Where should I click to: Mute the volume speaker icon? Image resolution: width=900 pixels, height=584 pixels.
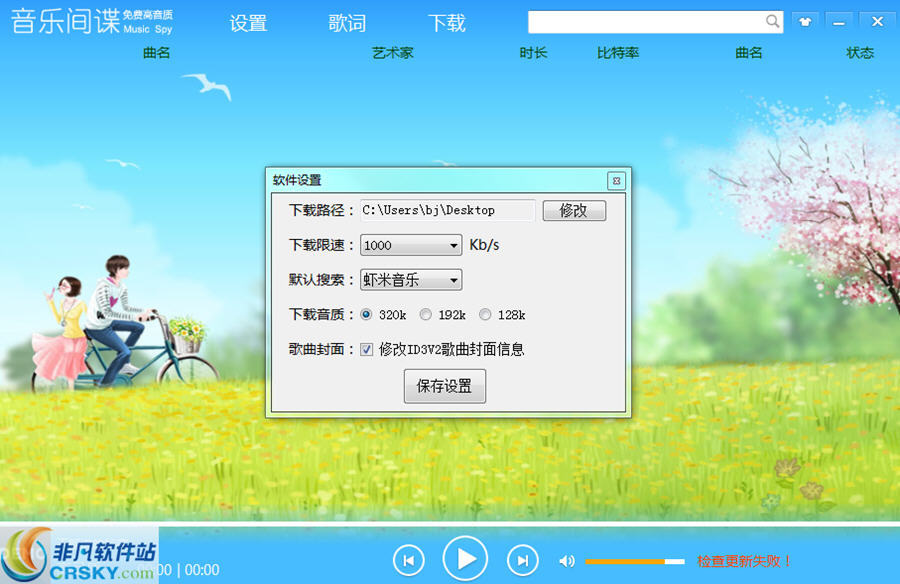pyautogui.click(x=567, y=561)
